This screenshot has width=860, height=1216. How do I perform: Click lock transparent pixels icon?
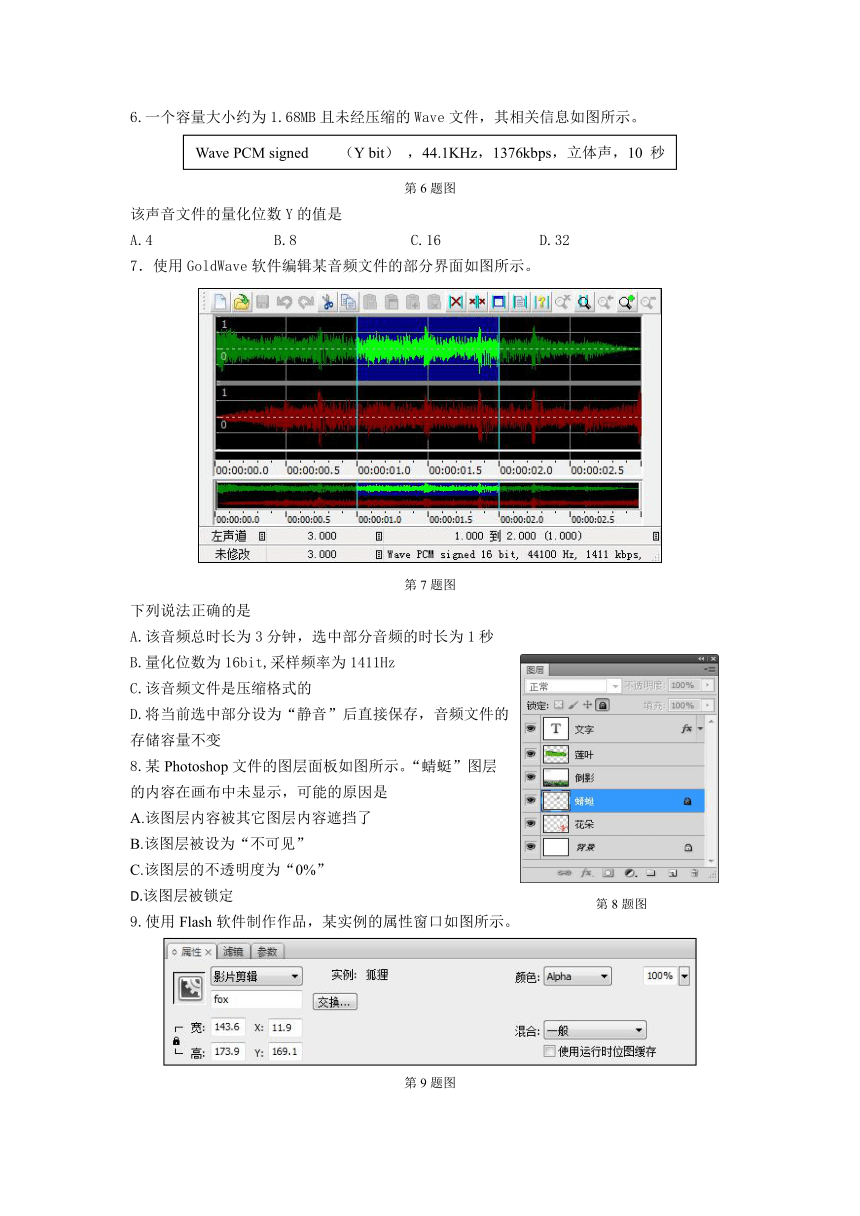point(559,705)
